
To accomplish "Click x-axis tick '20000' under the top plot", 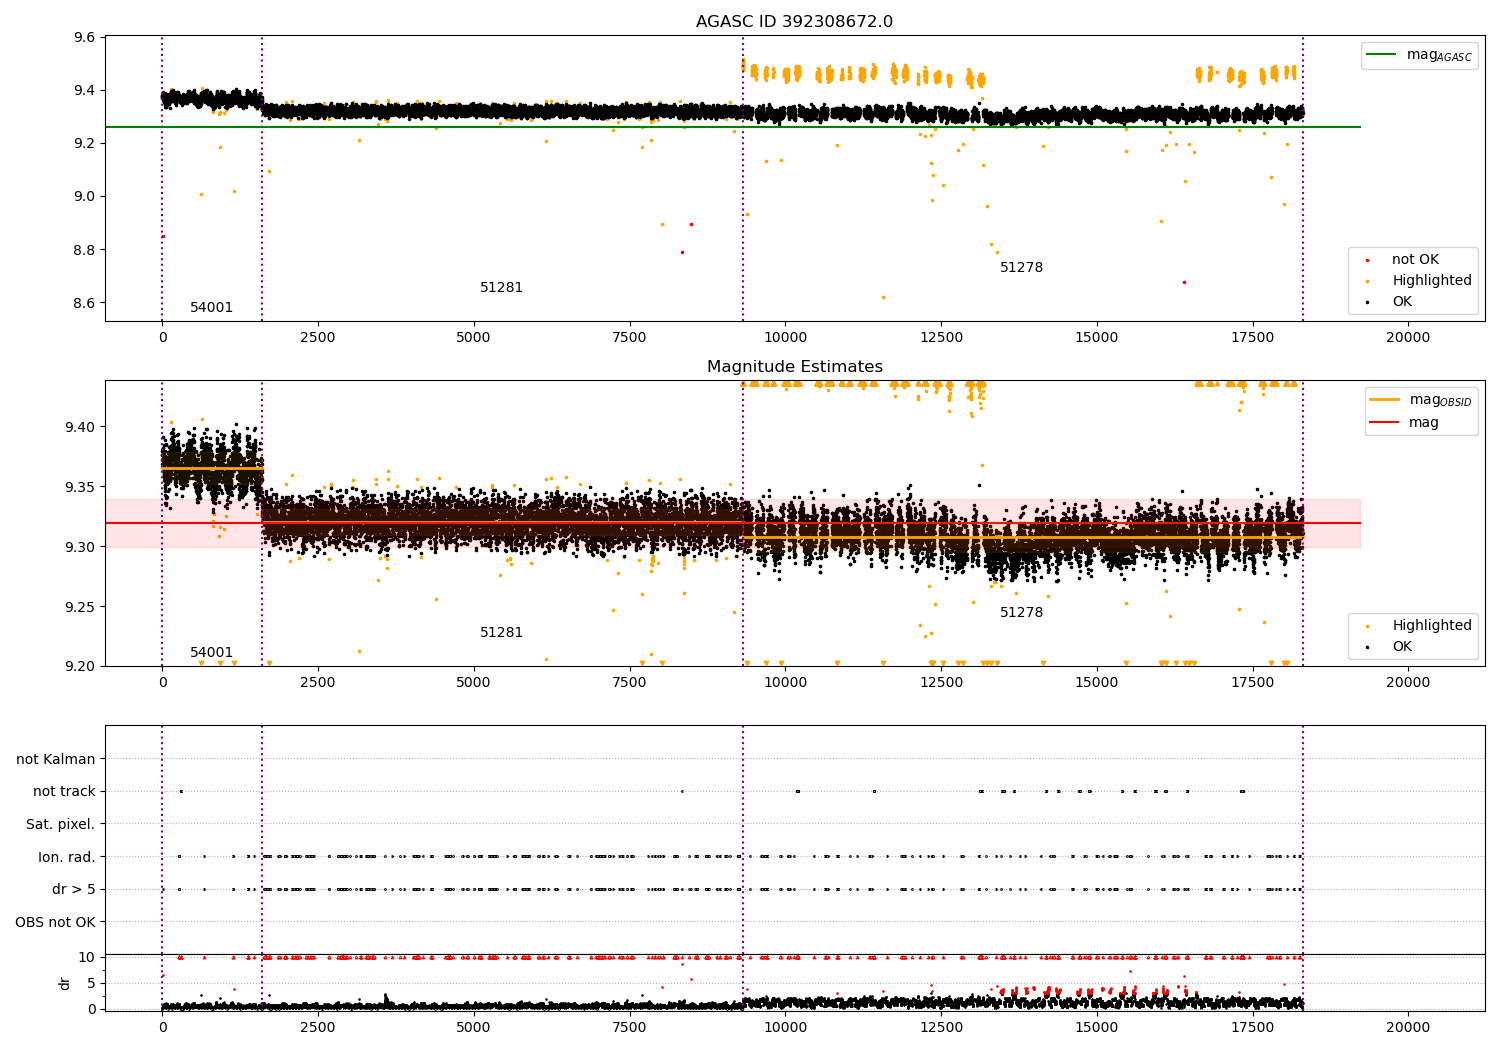I will click(1408, 338).
